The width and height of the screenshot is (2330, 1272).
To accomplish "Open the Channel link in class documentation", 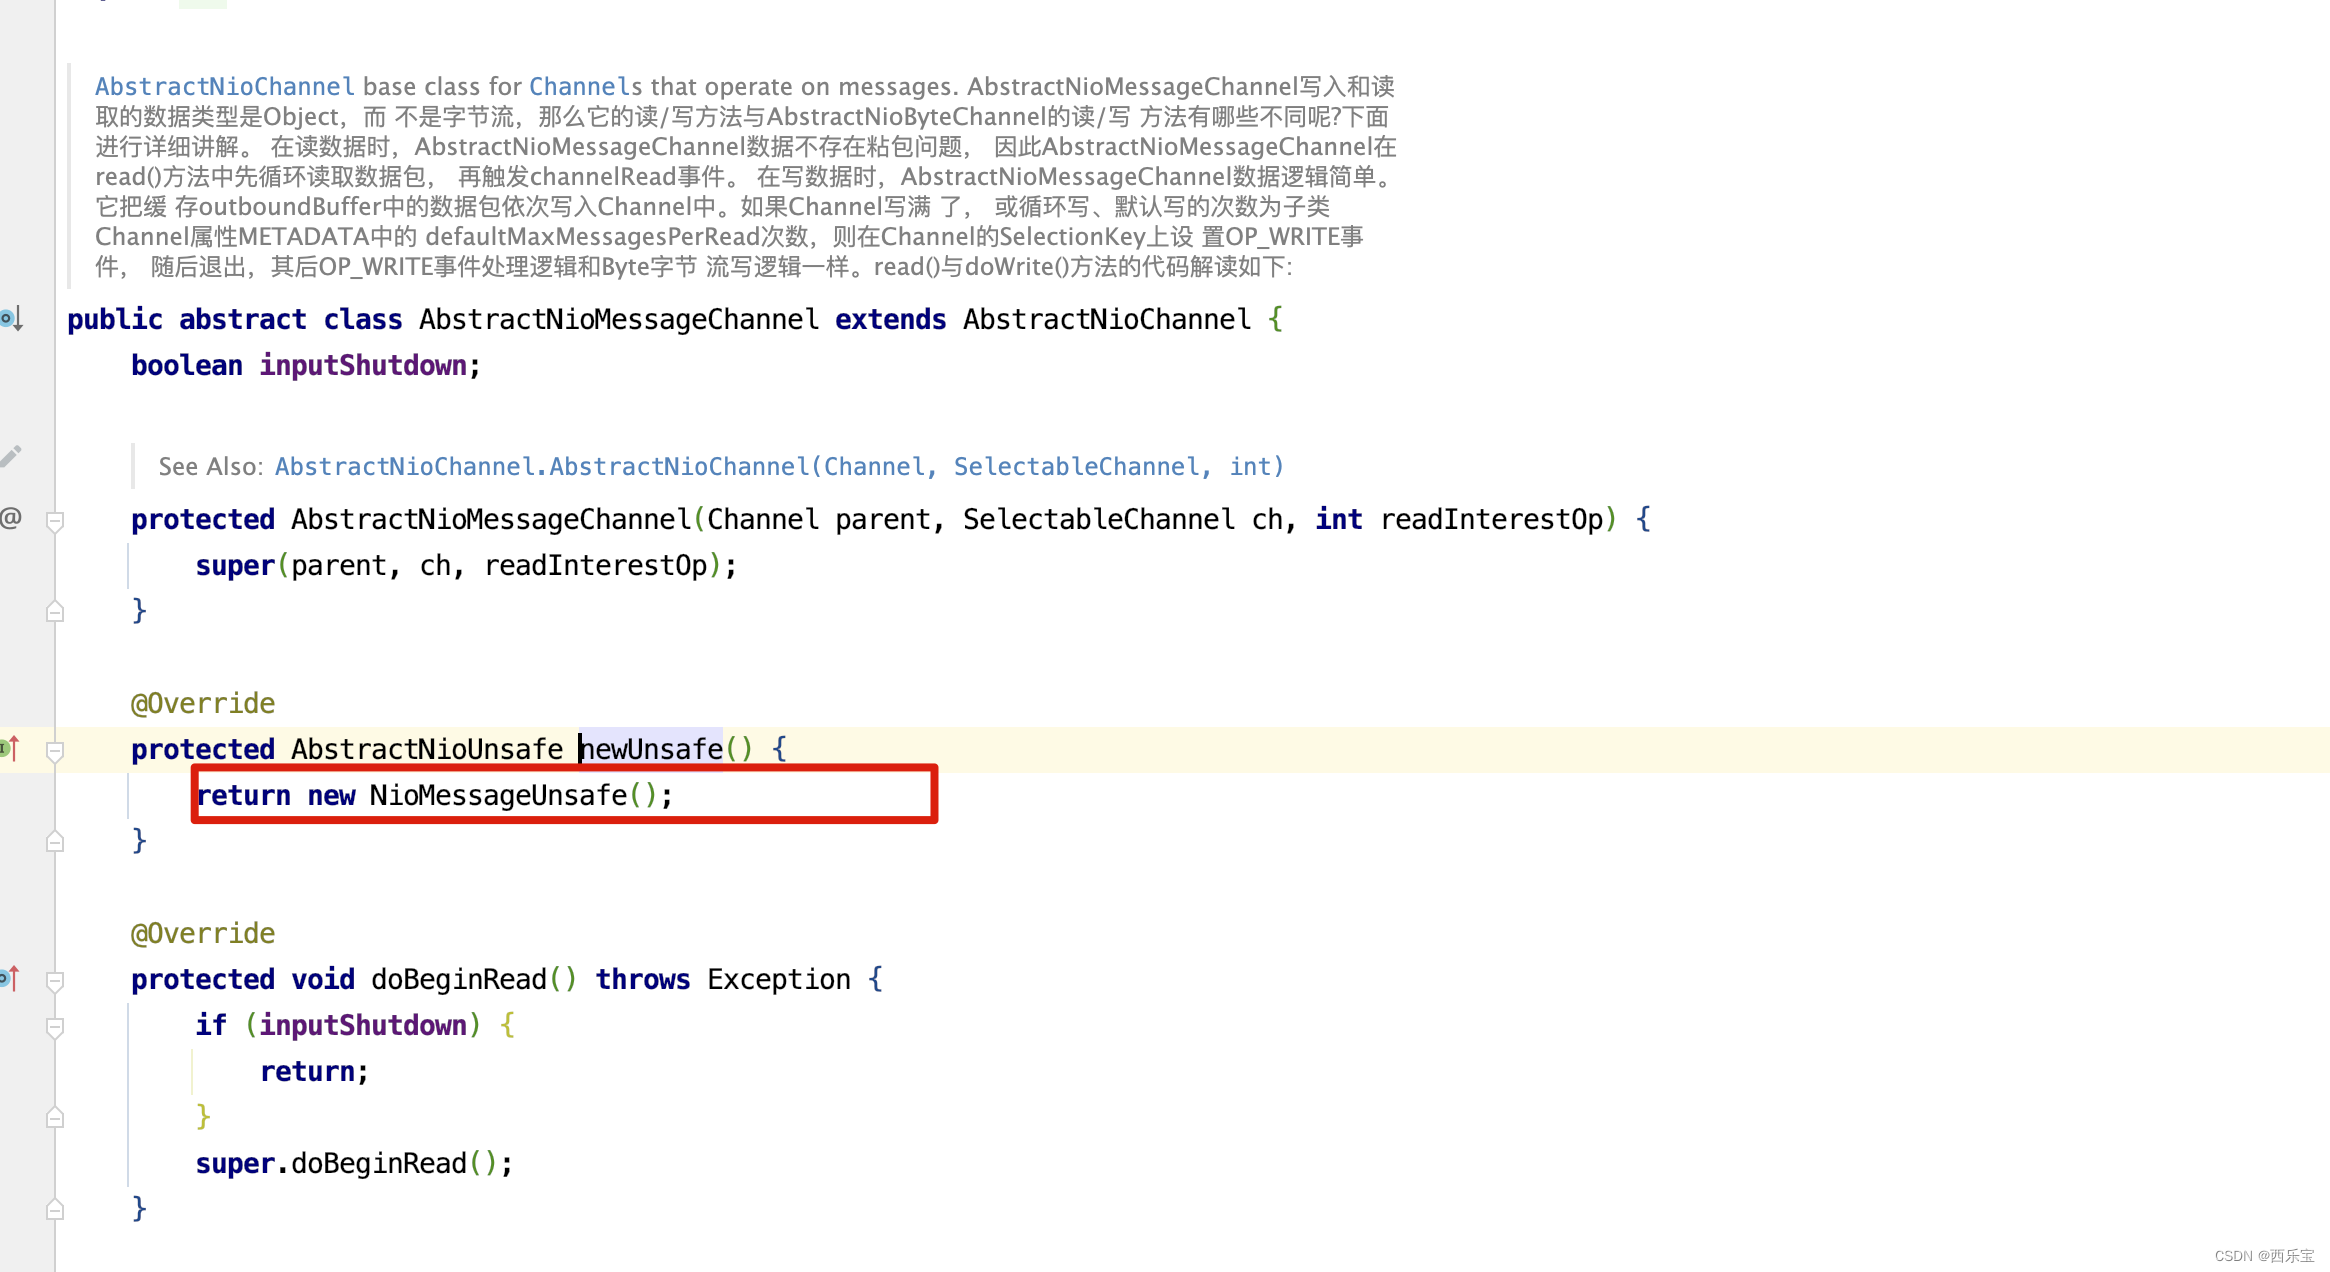I will [579, 87].
